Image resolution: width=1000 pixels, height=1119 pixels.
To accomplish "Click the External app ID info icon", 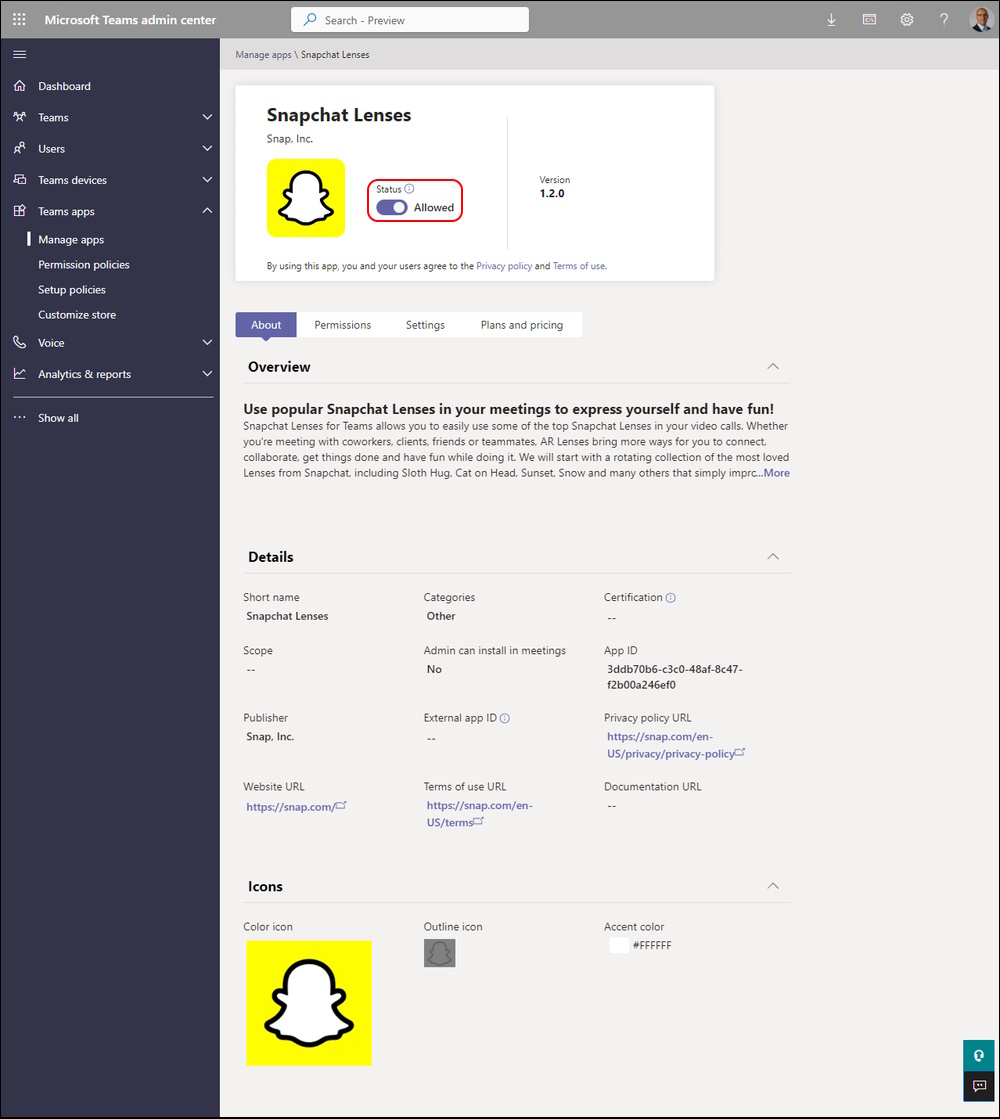I will 505,719.
